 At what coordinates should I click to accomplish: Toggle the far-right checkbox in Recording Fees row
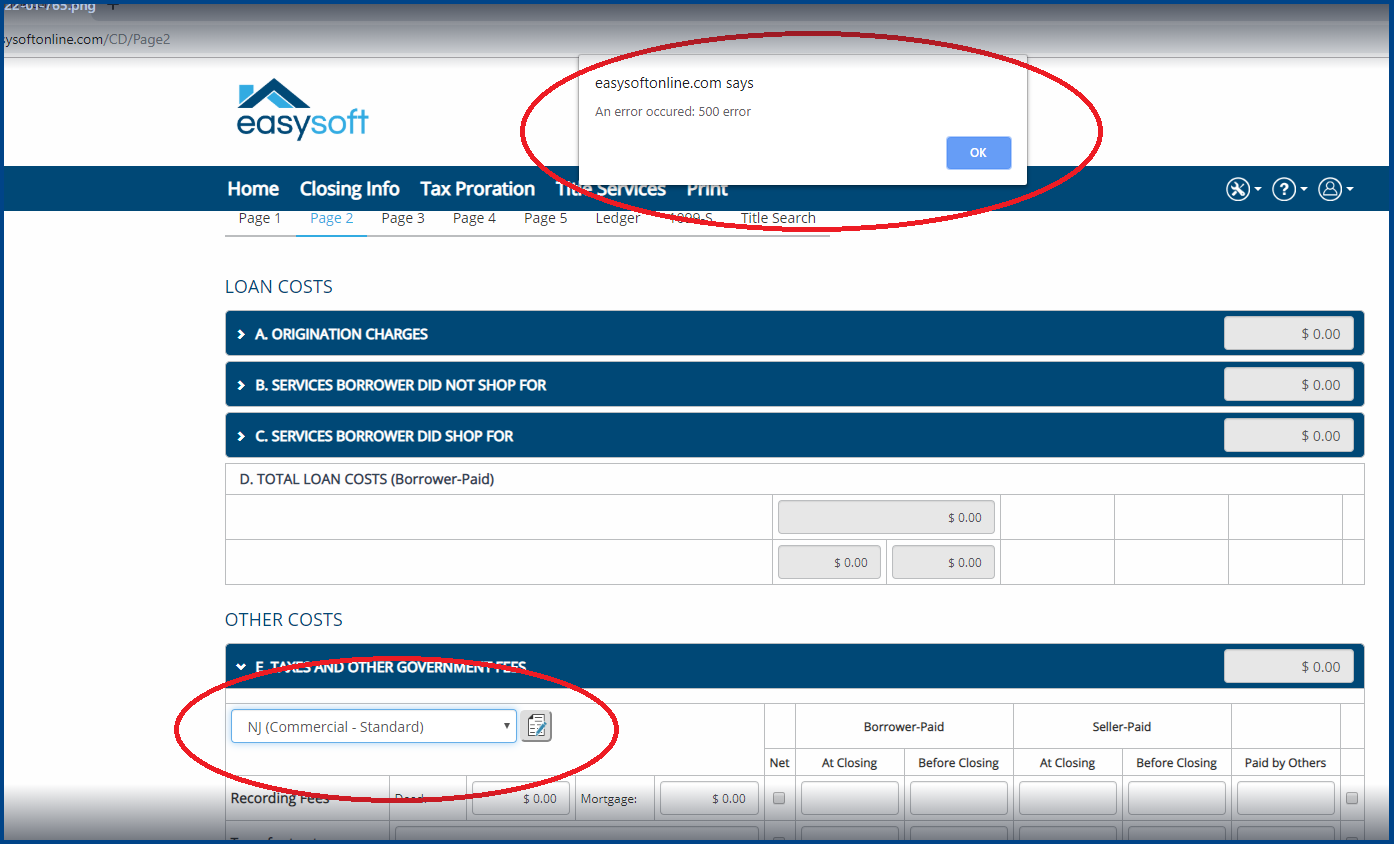(1352, 798)
